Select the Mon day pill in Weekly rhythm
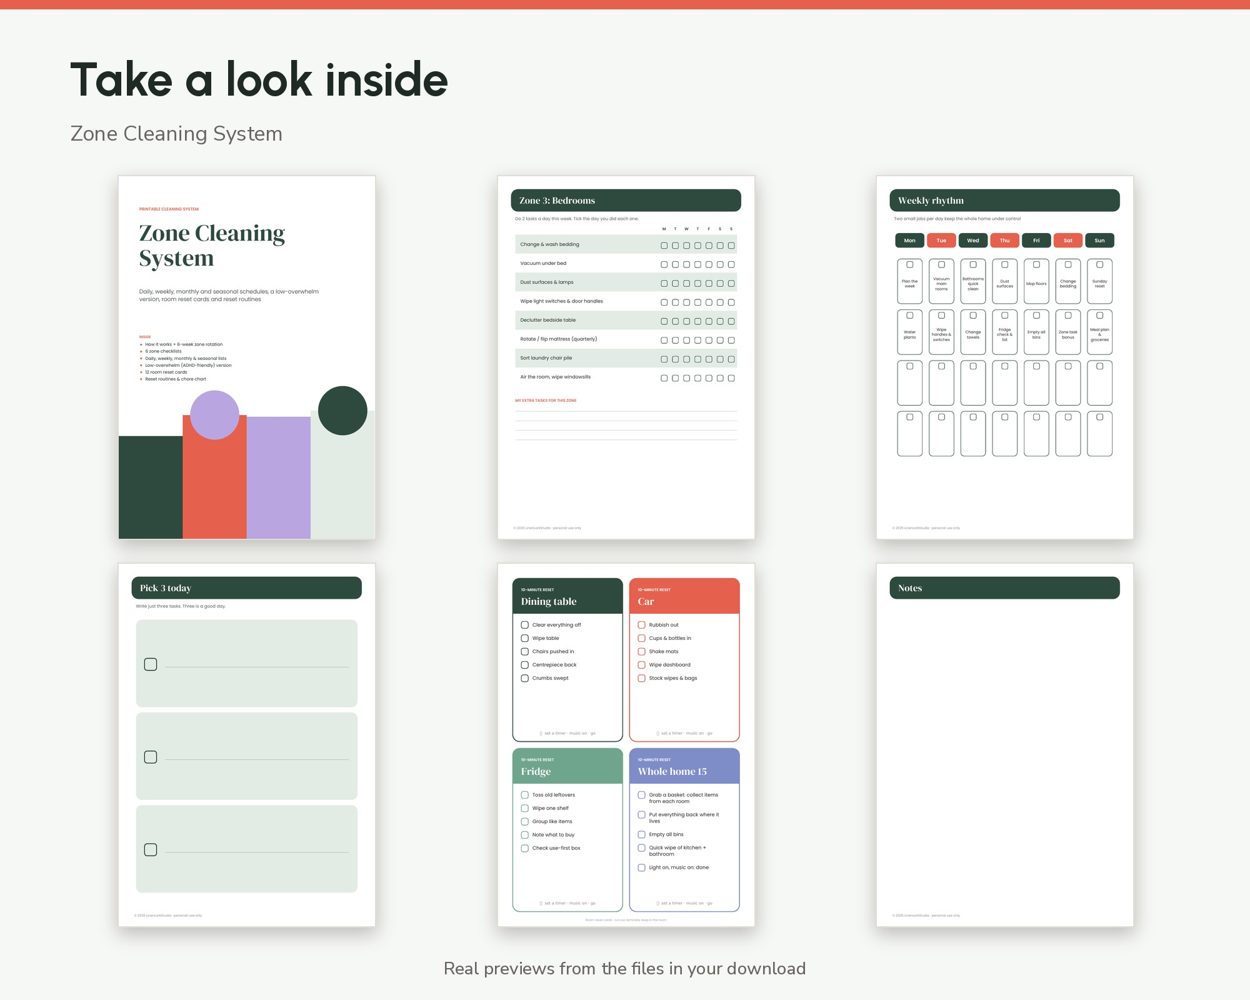 (x=910, y=240)
